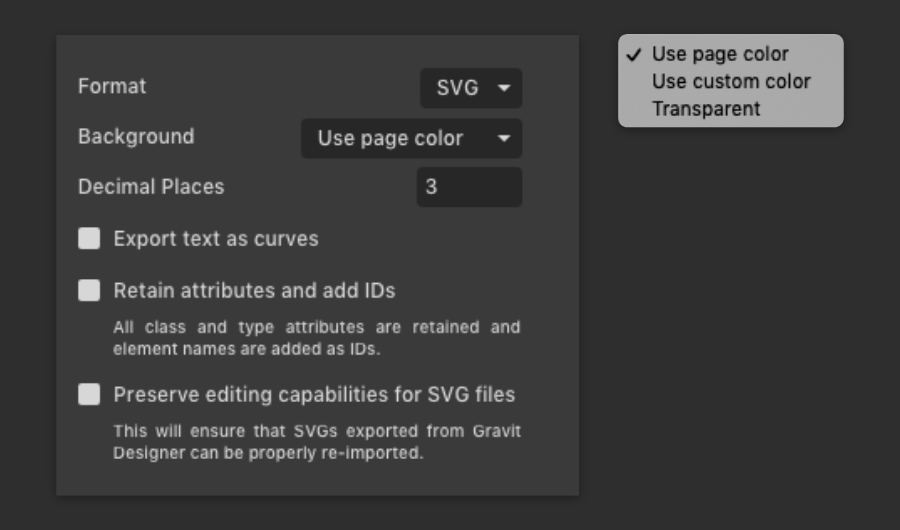The width and height of the screenshot is (900, 530).
Task: Click the 'Format' label
Action: tap(112, 86)
